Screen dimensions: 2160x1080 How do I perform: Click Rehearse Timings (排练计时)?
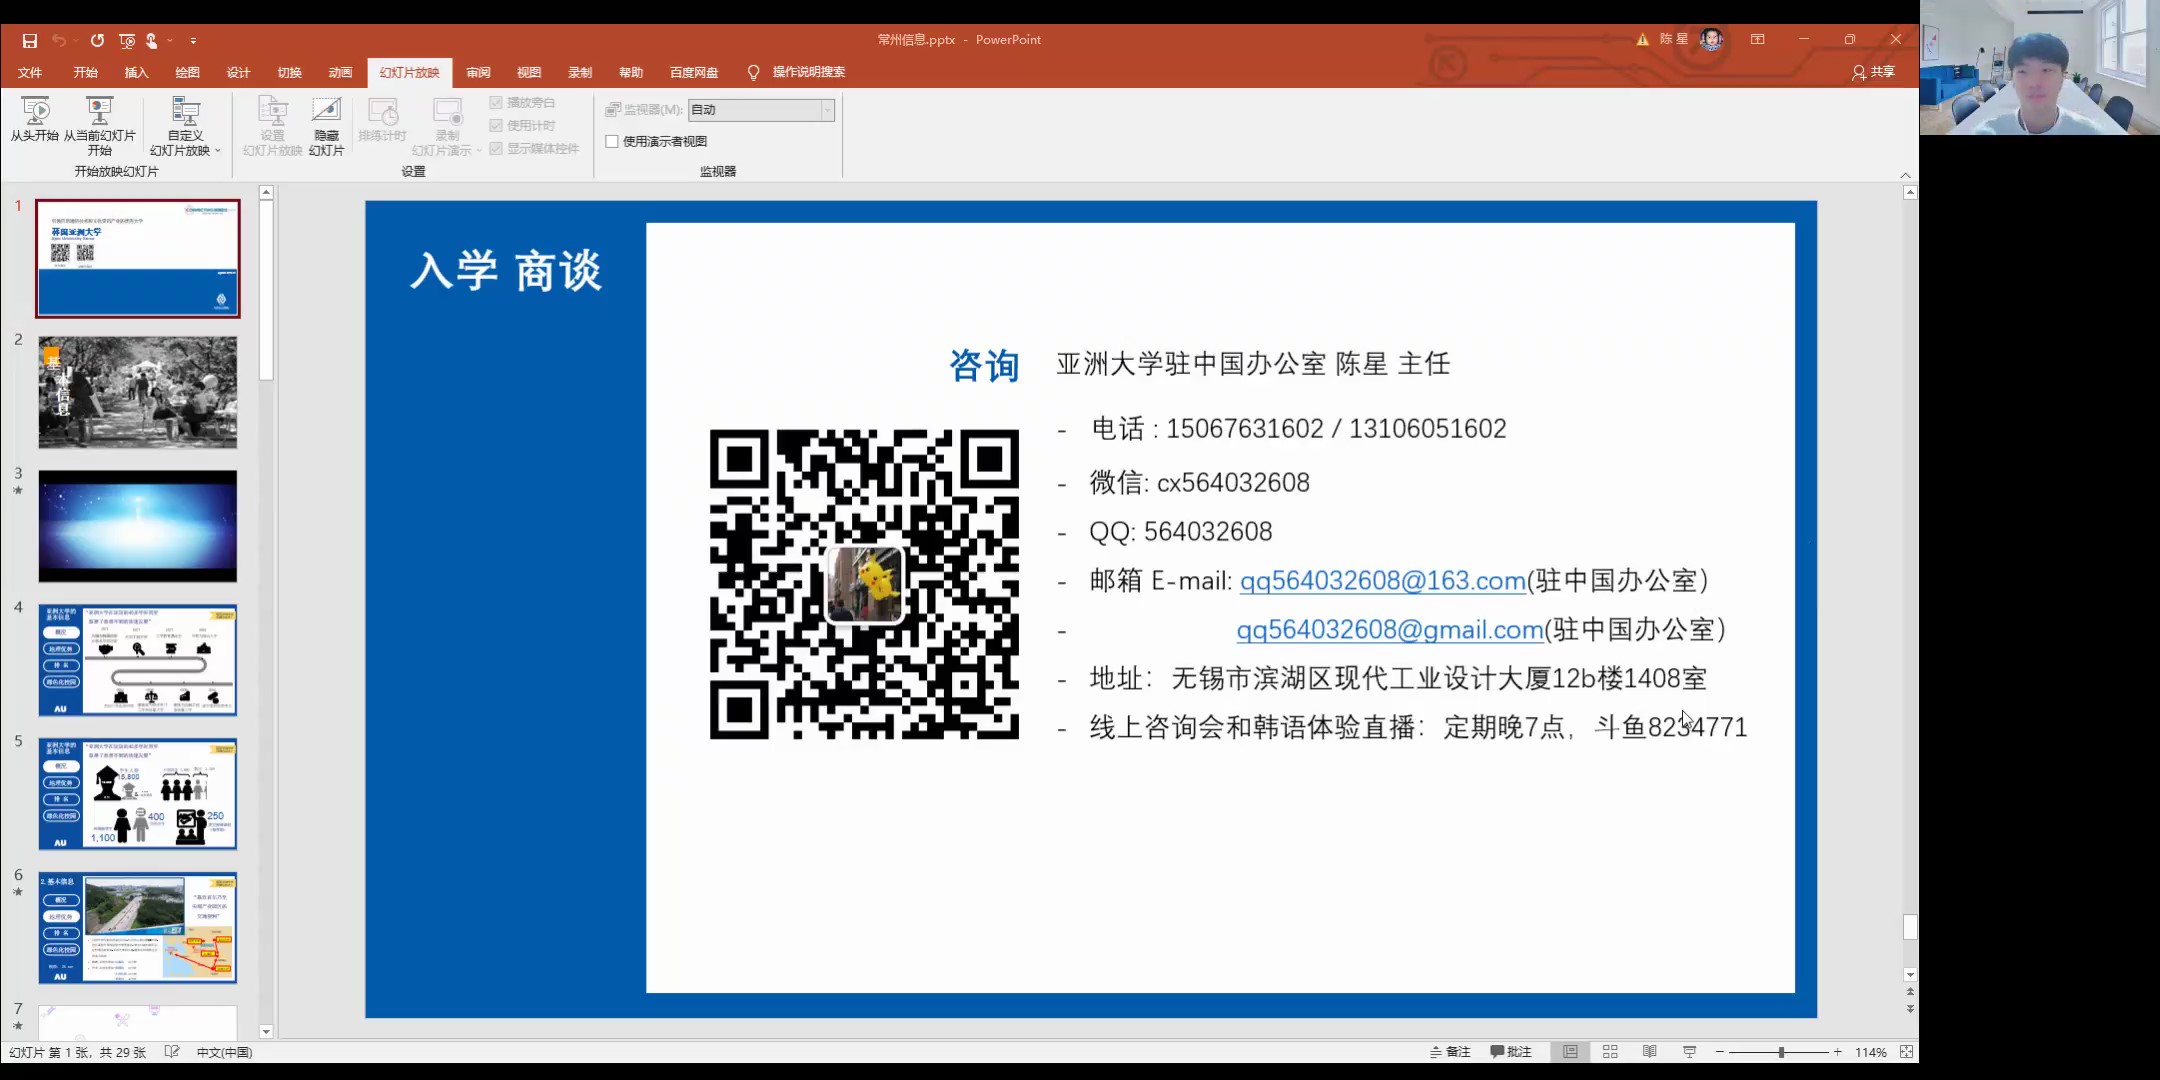pos(383,120)
